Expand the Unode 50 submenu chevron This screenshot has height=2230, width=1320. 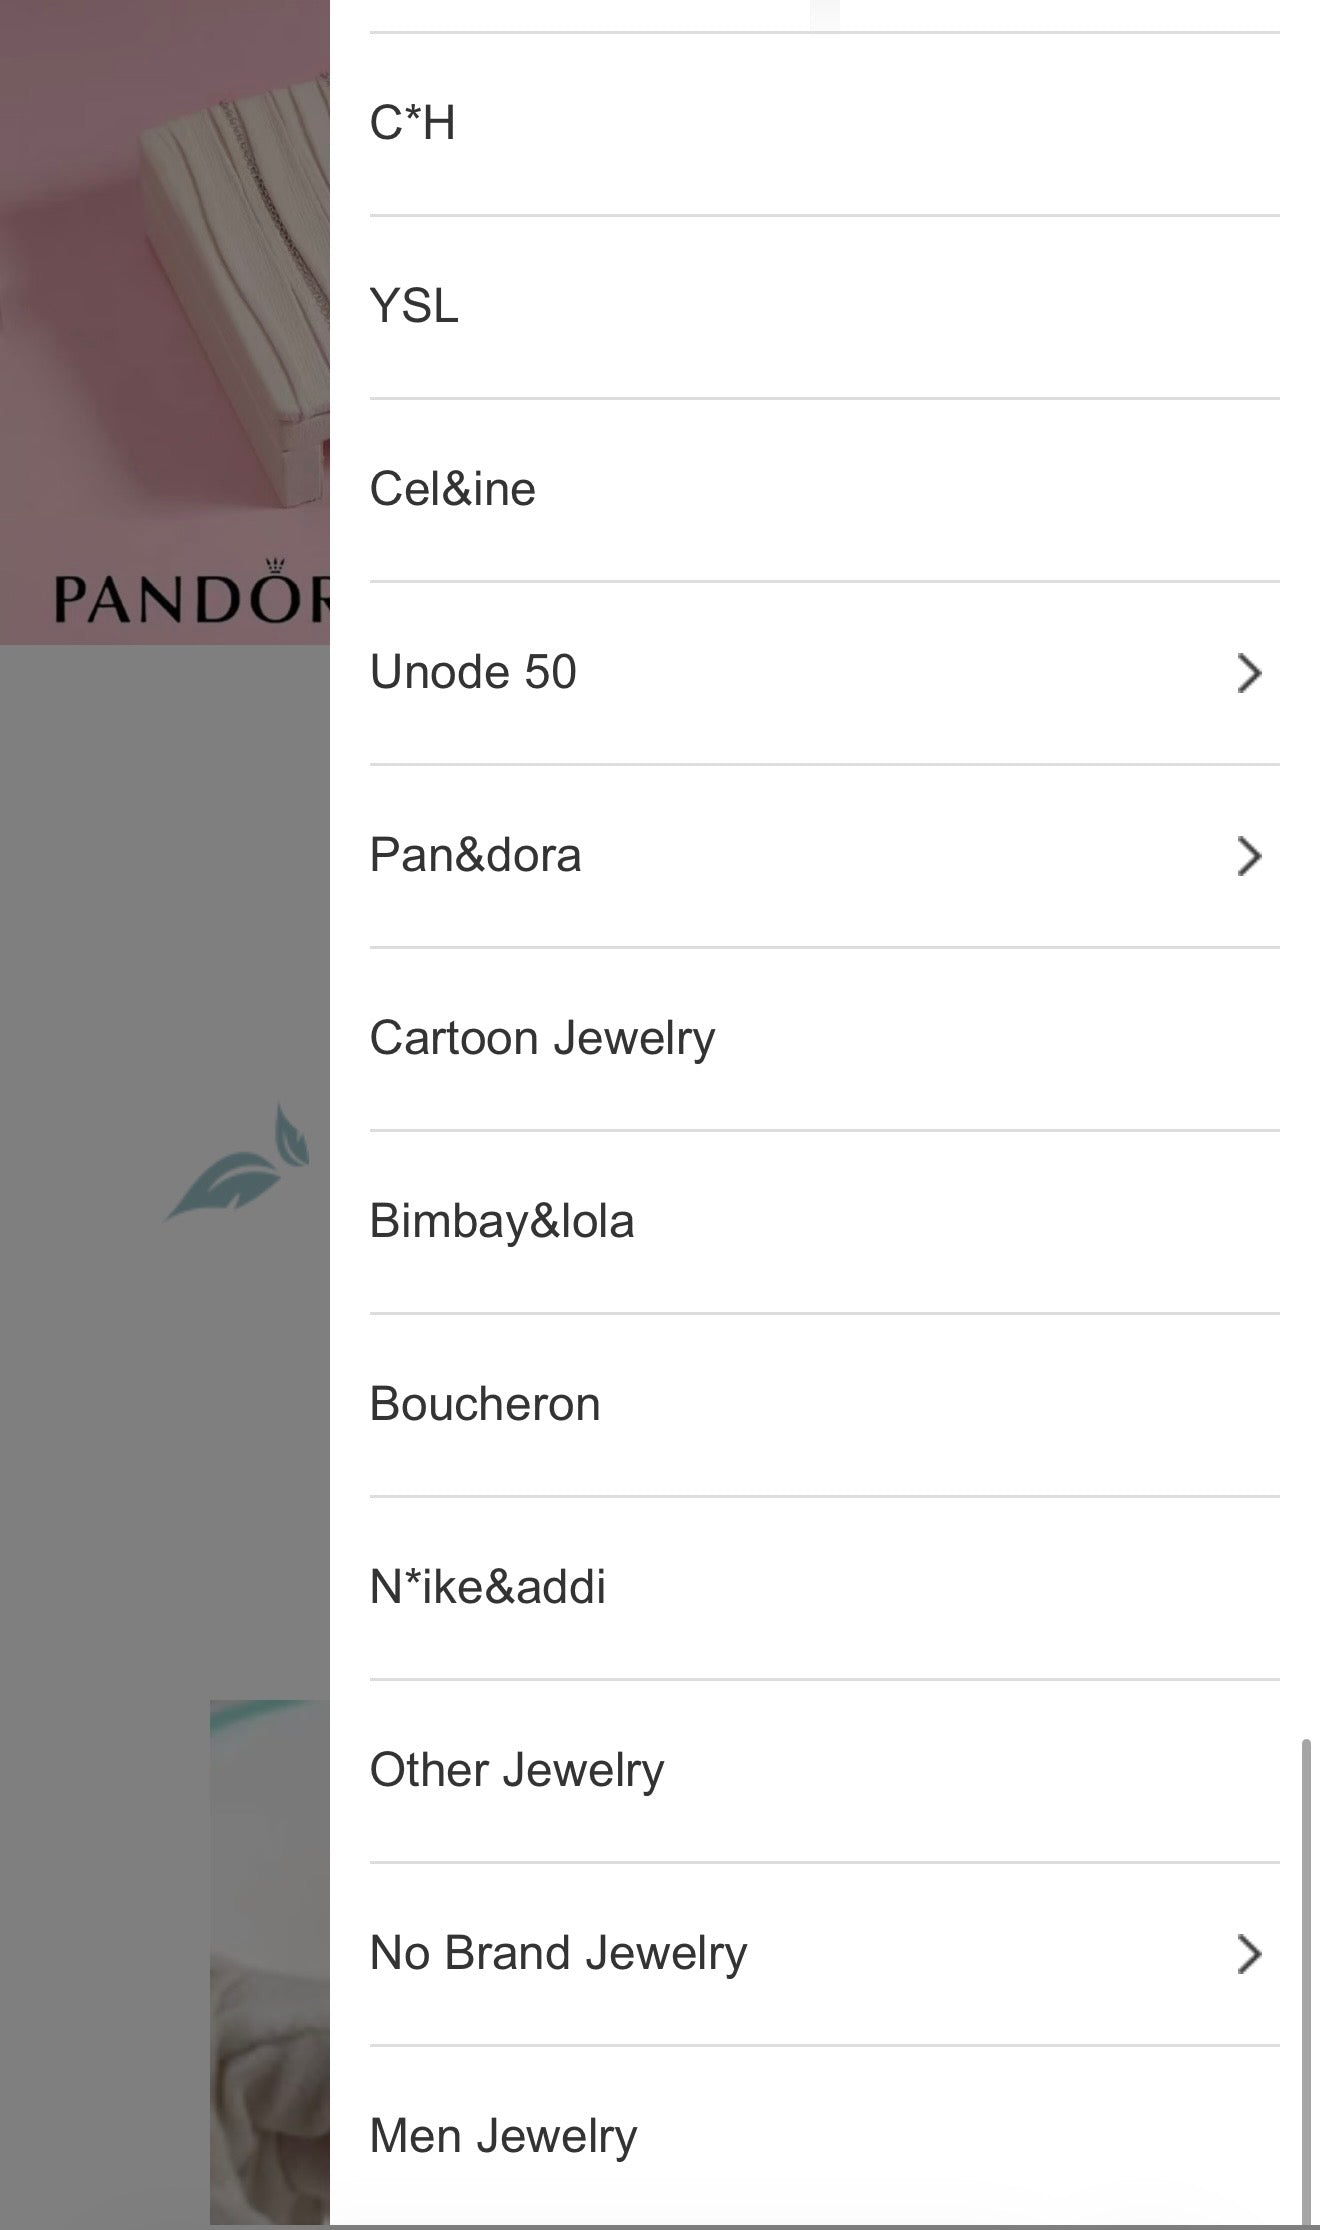click(1248, 673)
